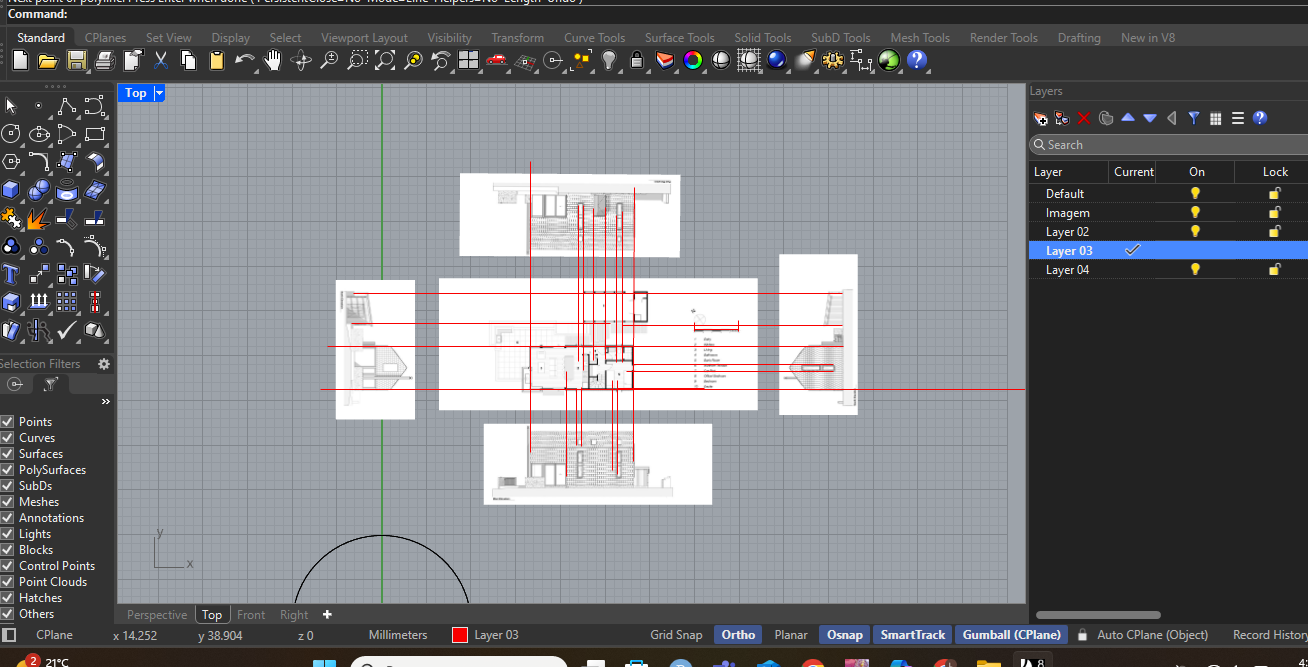Enable Gumball (CPlane) in status bar
Viewport: 1308px width, 667px height.
coord(1011,634)
